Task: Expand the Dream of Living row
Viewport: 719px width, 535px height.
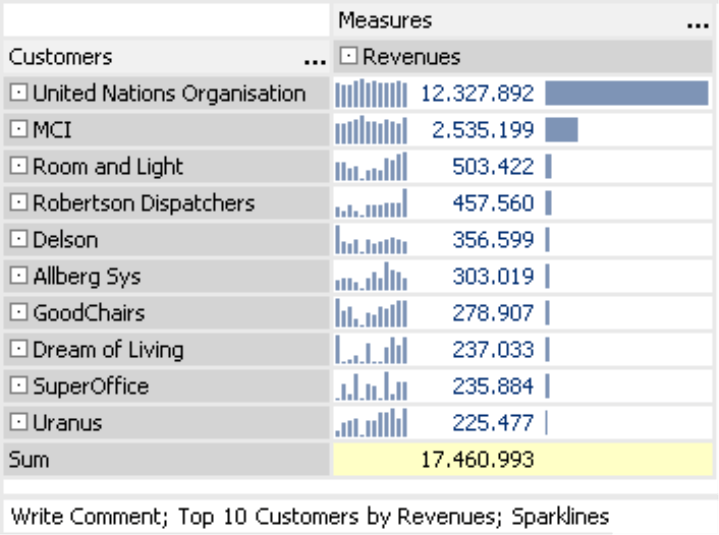Action: pos(18,349)
